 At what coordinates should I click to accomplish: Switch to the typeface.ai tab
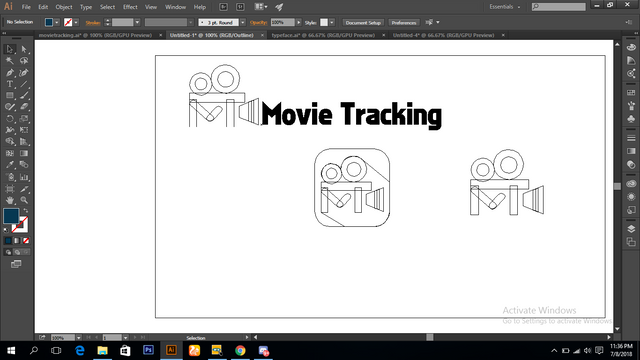(x=323, y=35)
